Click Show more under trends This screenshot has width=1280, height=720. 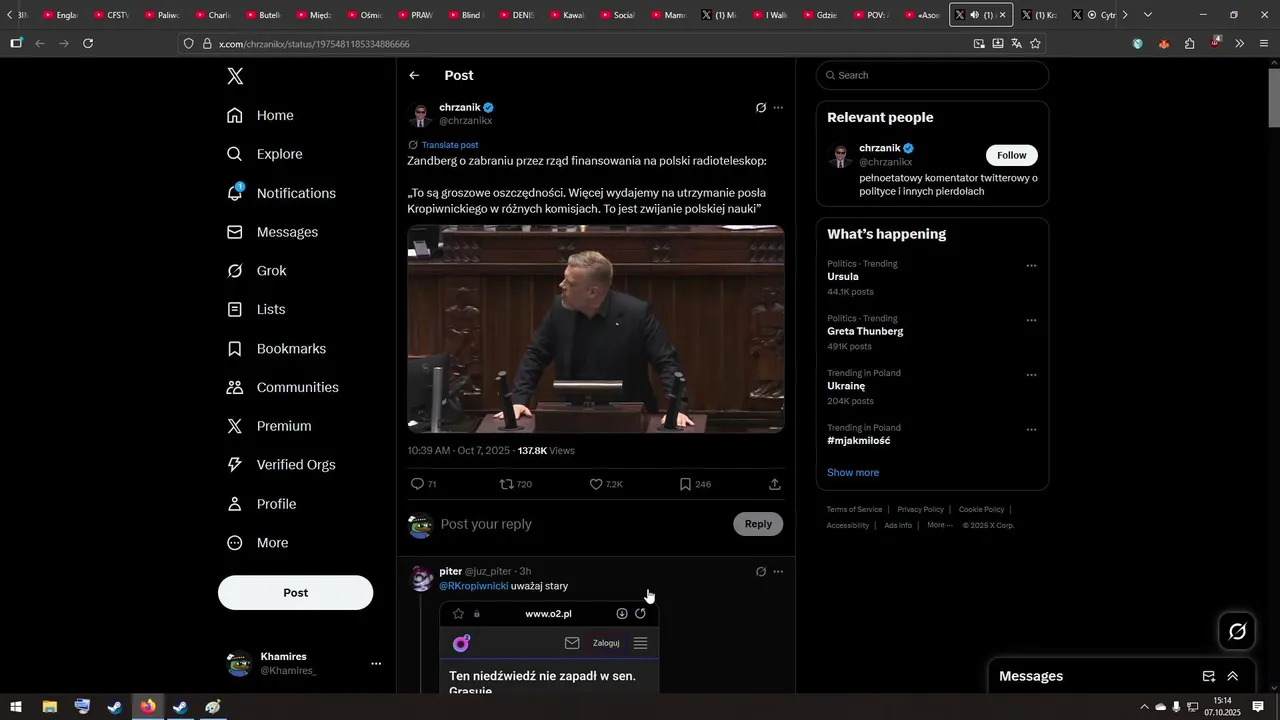pyautogui.click(x=853, y=473)
